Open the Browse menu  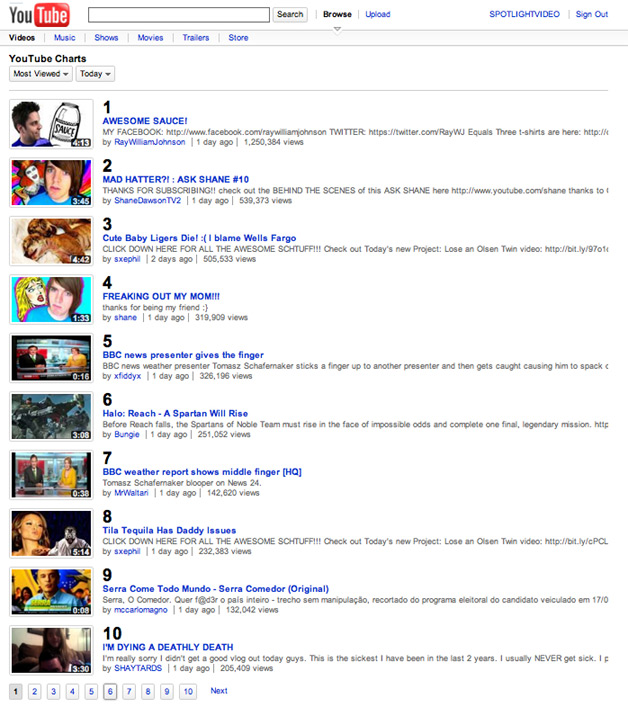337,14
